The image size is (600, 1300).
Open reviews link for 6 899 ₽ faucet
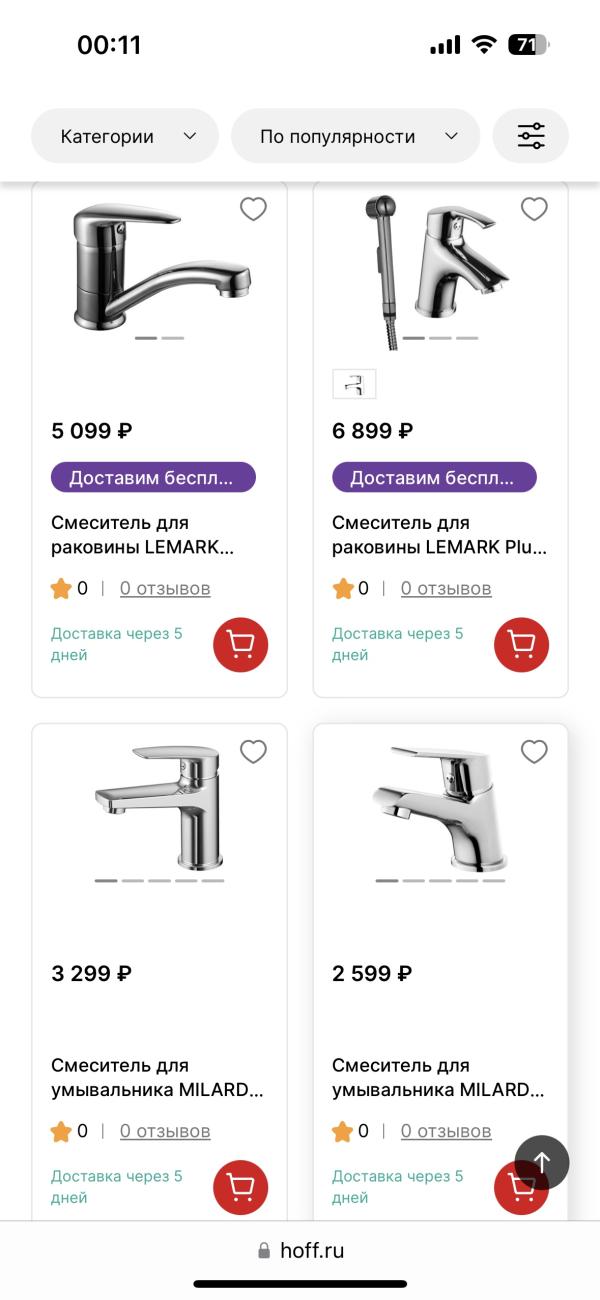446,589
